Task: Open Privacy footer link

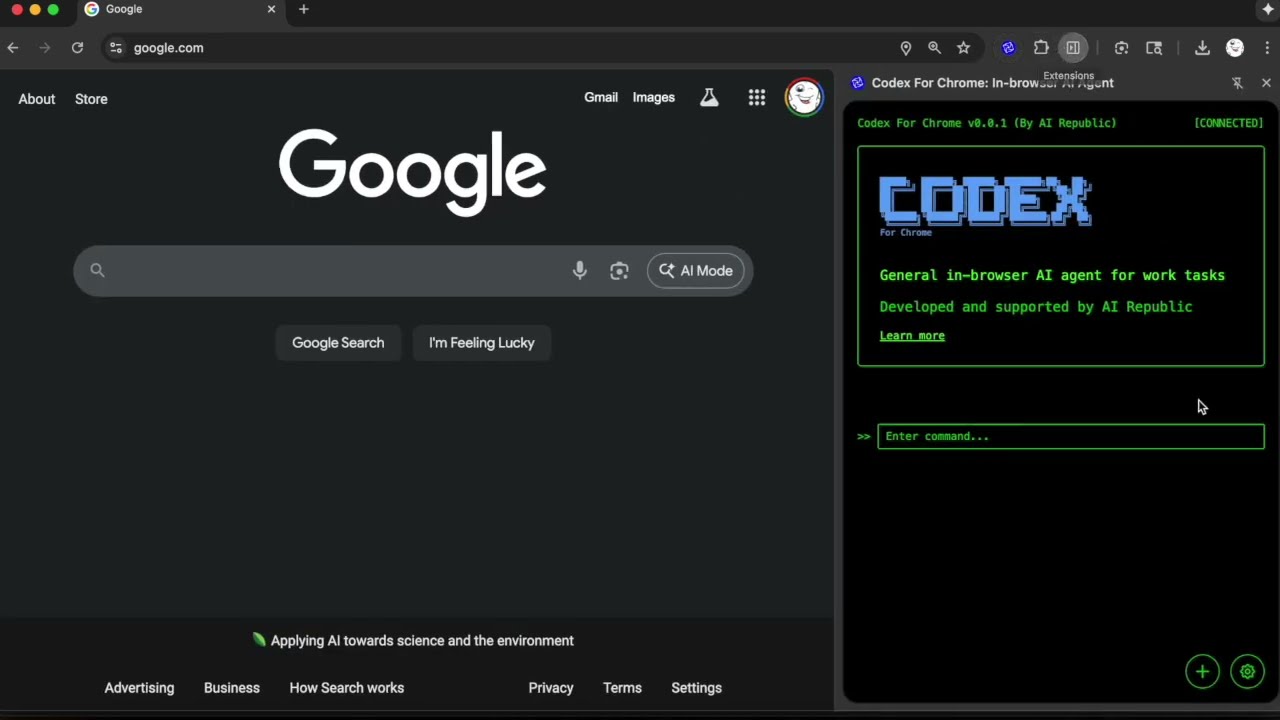Action: pyautogui.click(x=551, y=688)
